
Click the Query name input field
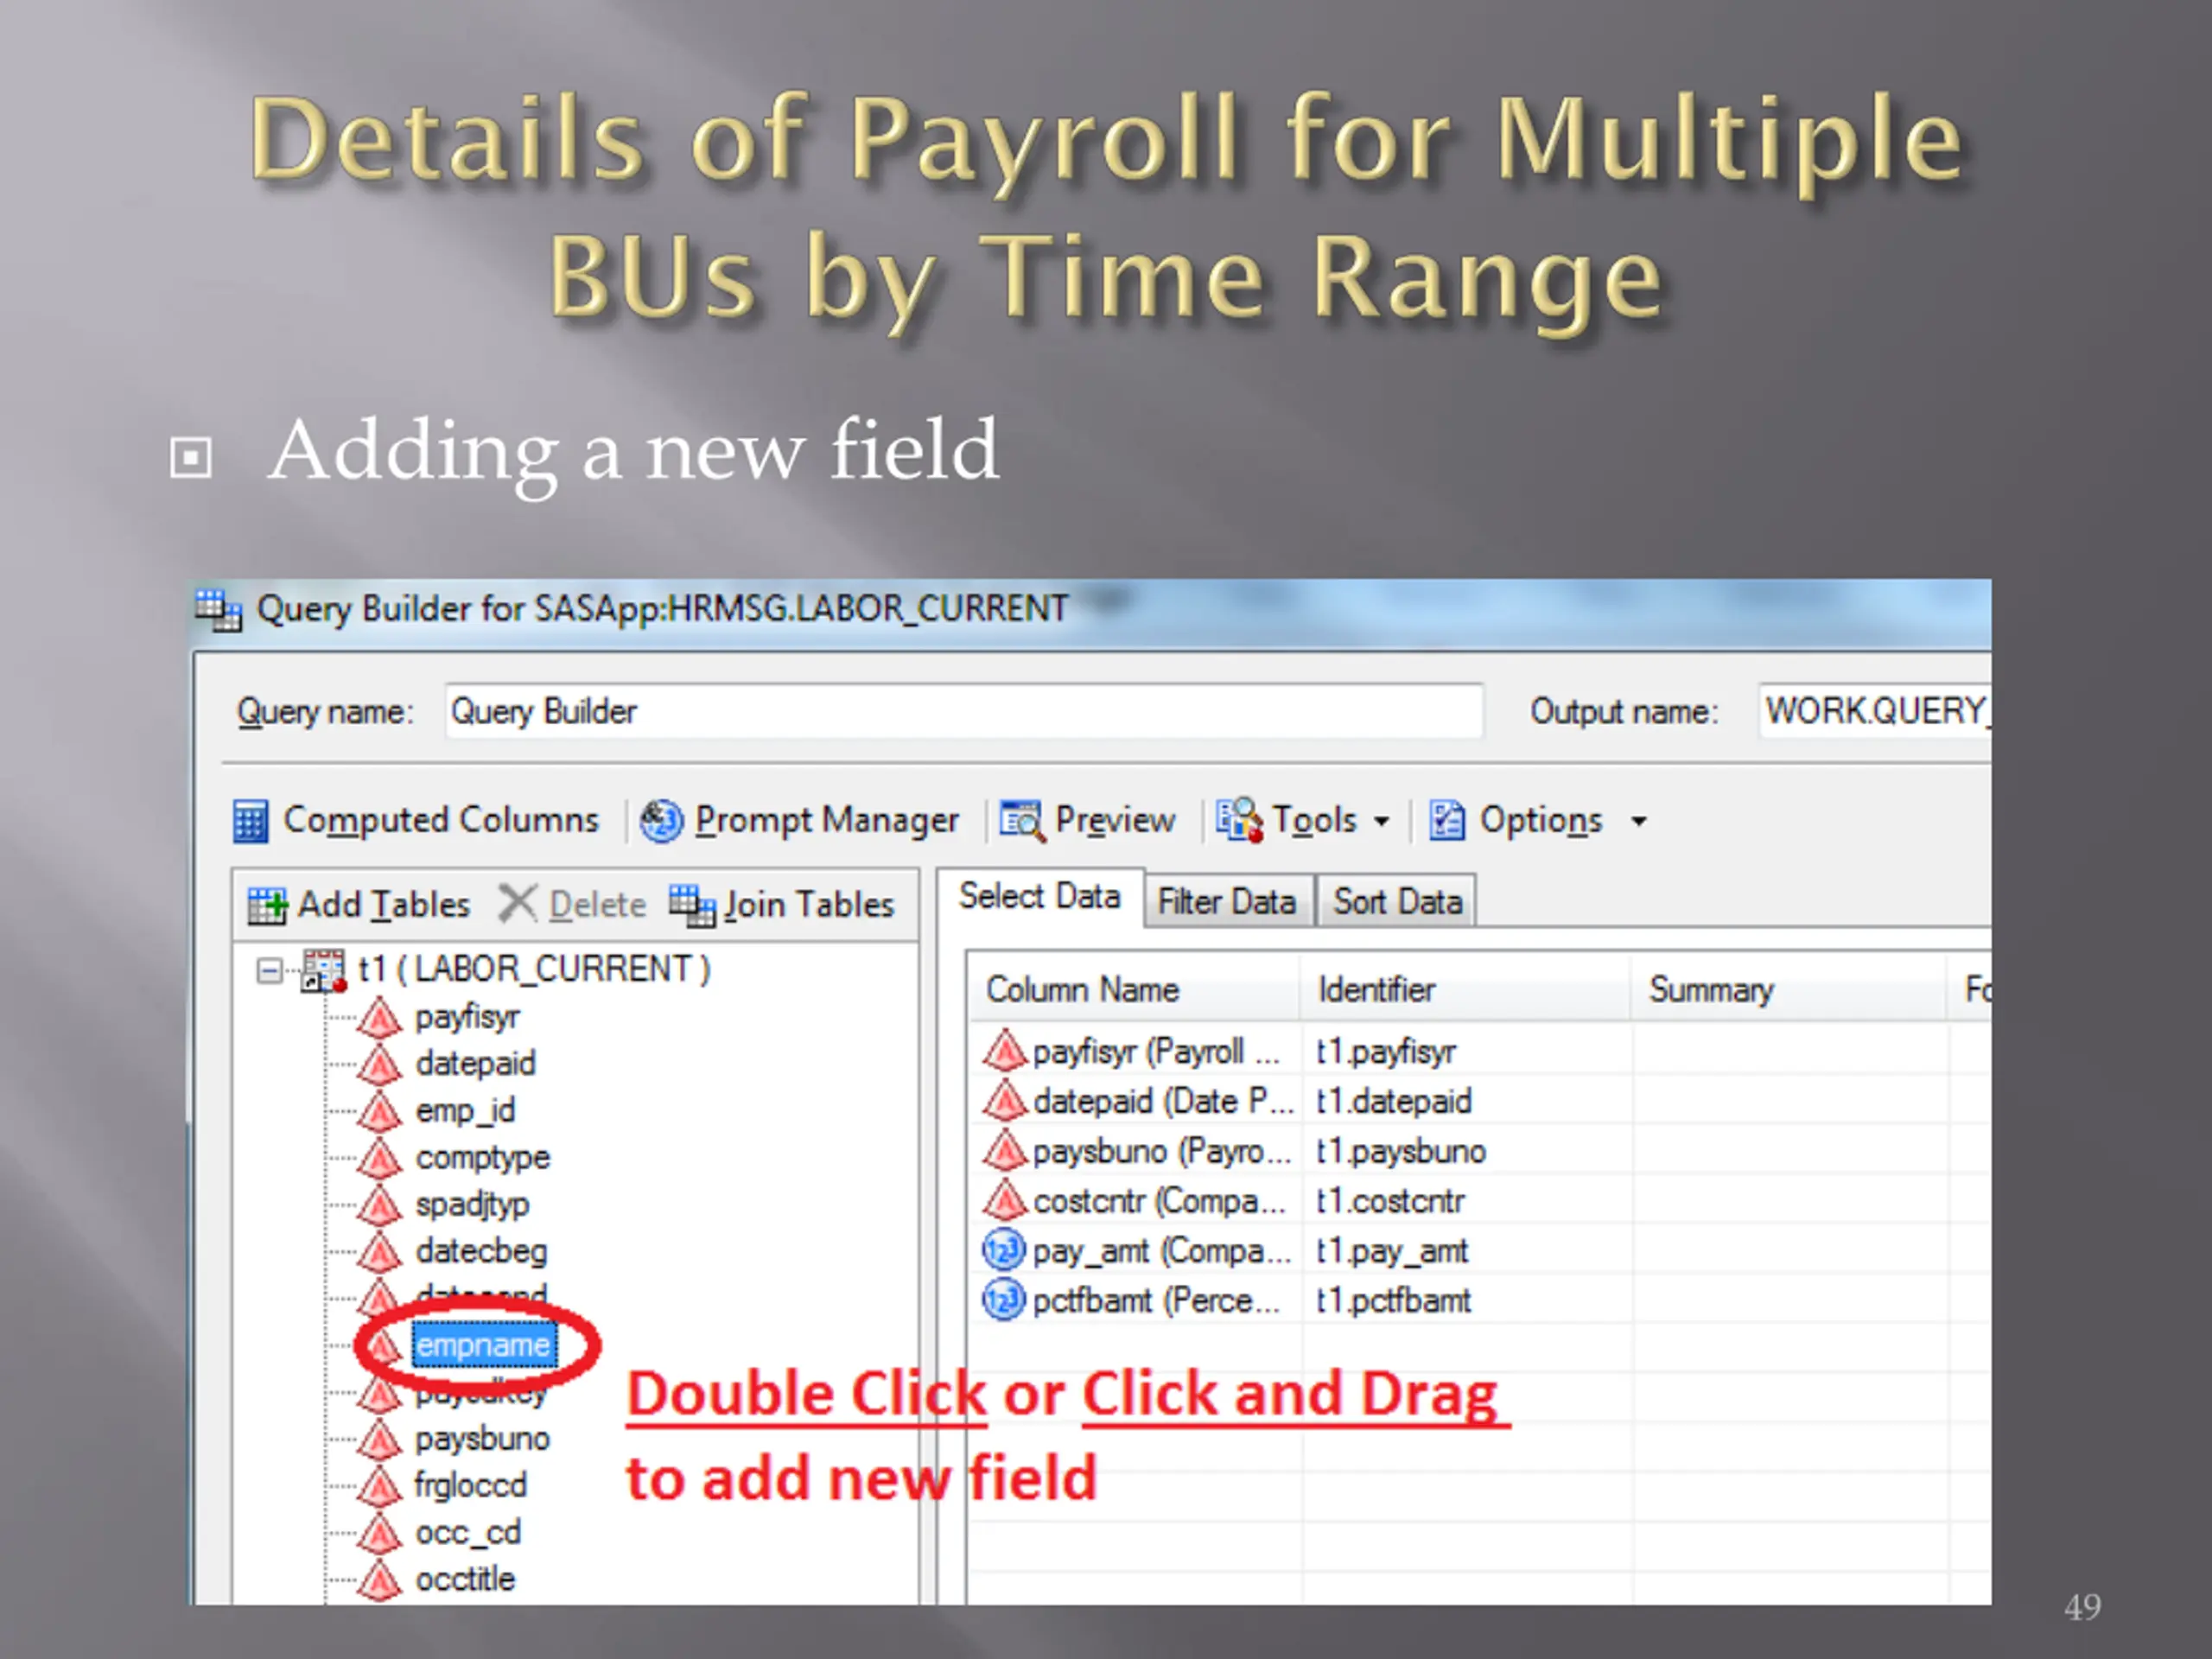coord(963,712)
